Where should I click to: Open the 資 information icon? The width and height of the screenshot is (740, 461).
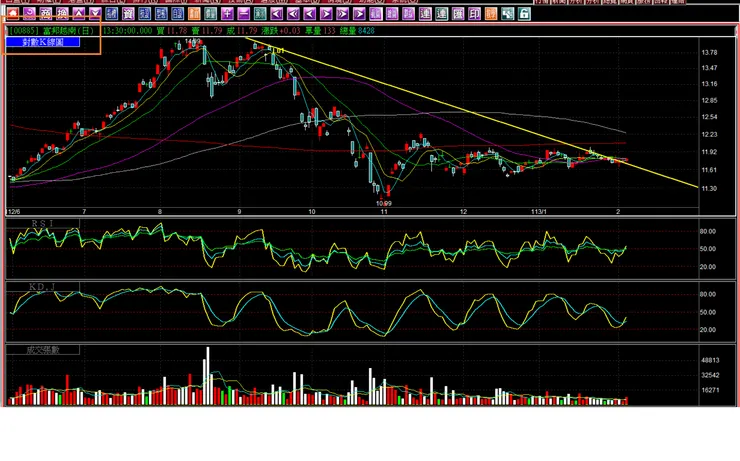(x=128, y=14)
